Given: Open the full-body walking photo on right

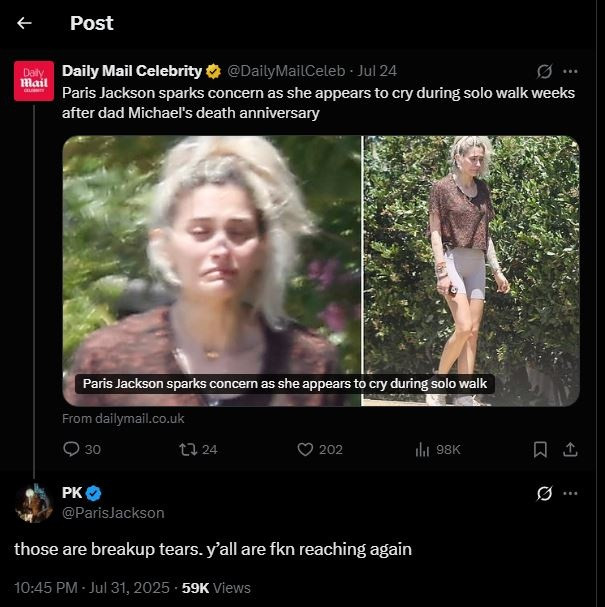Looking at the screenshot, I should click(471, 270).
